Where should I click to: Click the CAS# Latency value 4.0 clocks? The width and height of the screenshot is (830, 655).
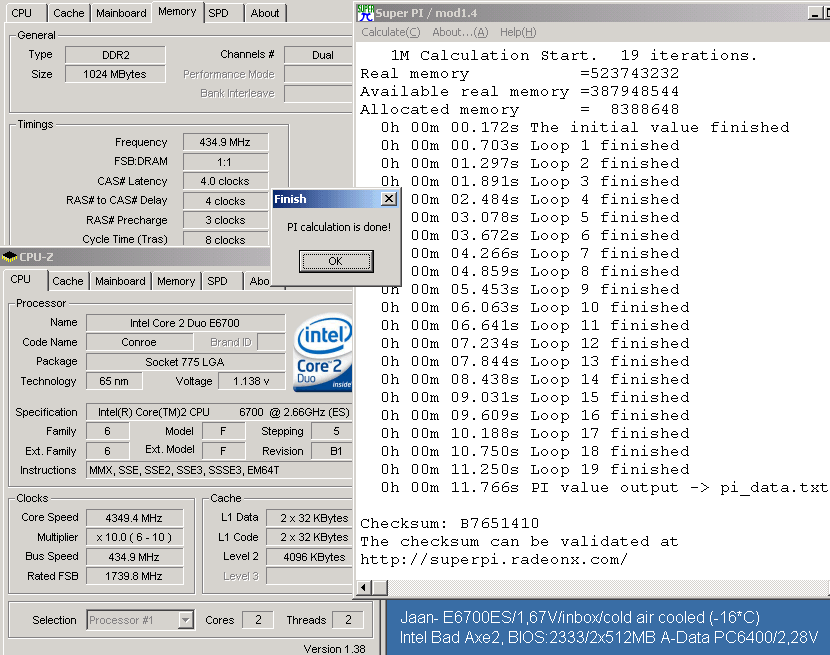tap(225, 181)
